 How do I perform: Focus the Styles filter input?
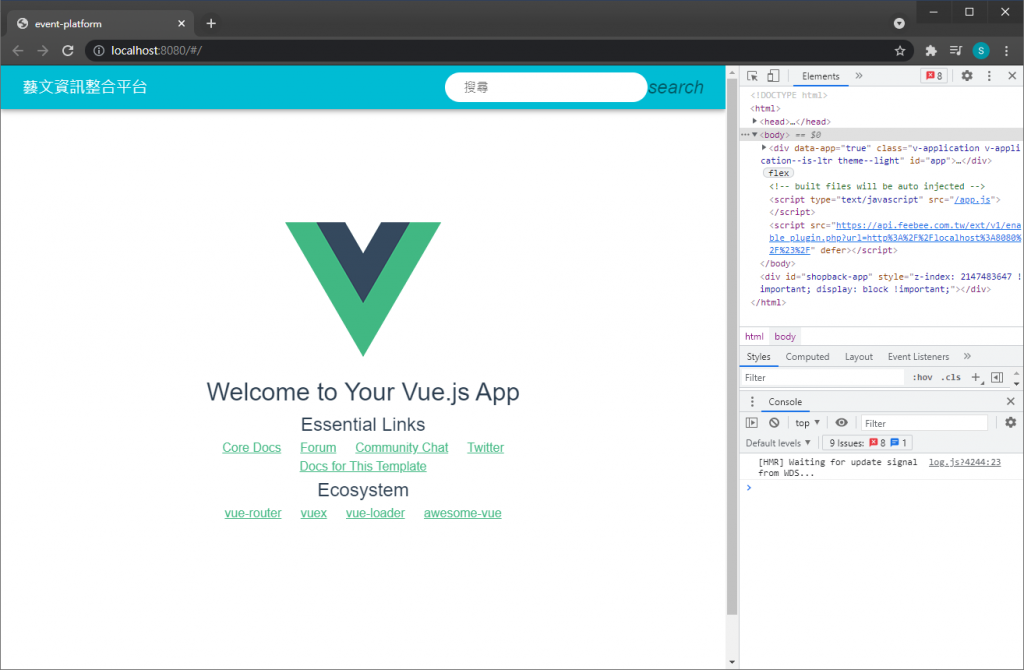tap(822, 377)
